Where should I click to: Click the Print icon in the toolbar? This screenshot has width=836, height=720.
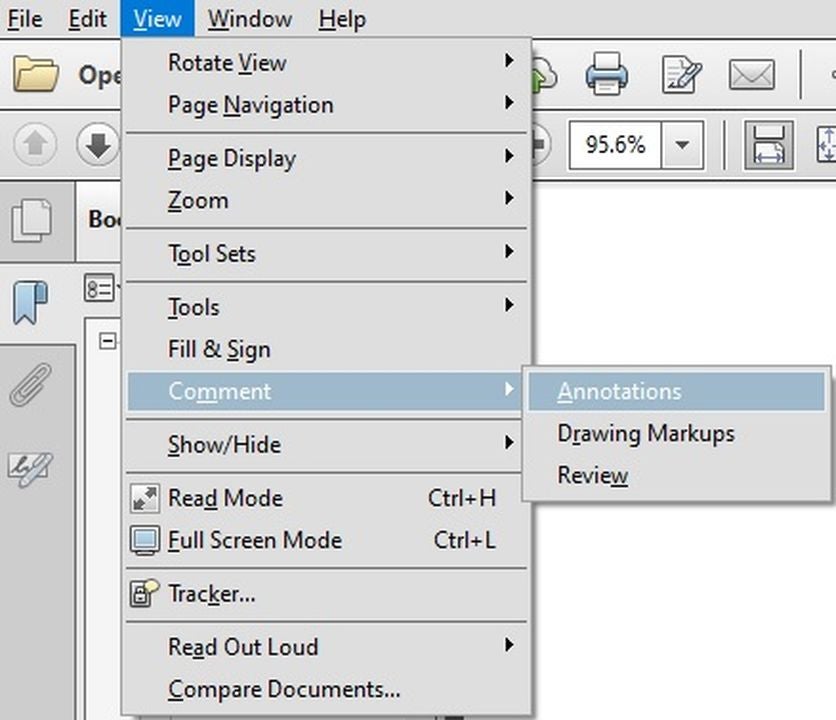tap(606, 75)
